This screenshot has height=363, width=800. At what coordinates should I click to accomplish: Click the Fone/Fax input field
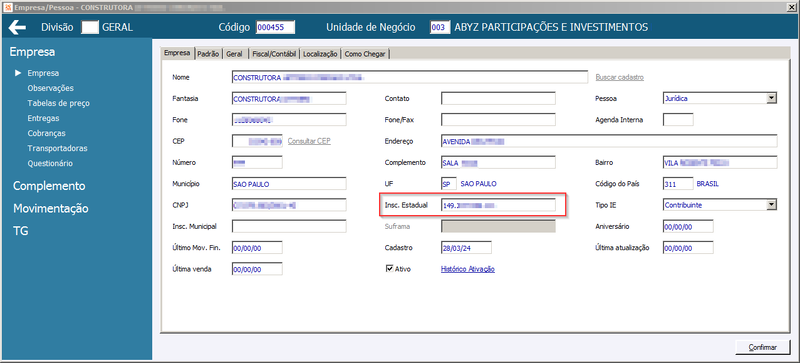498,119
